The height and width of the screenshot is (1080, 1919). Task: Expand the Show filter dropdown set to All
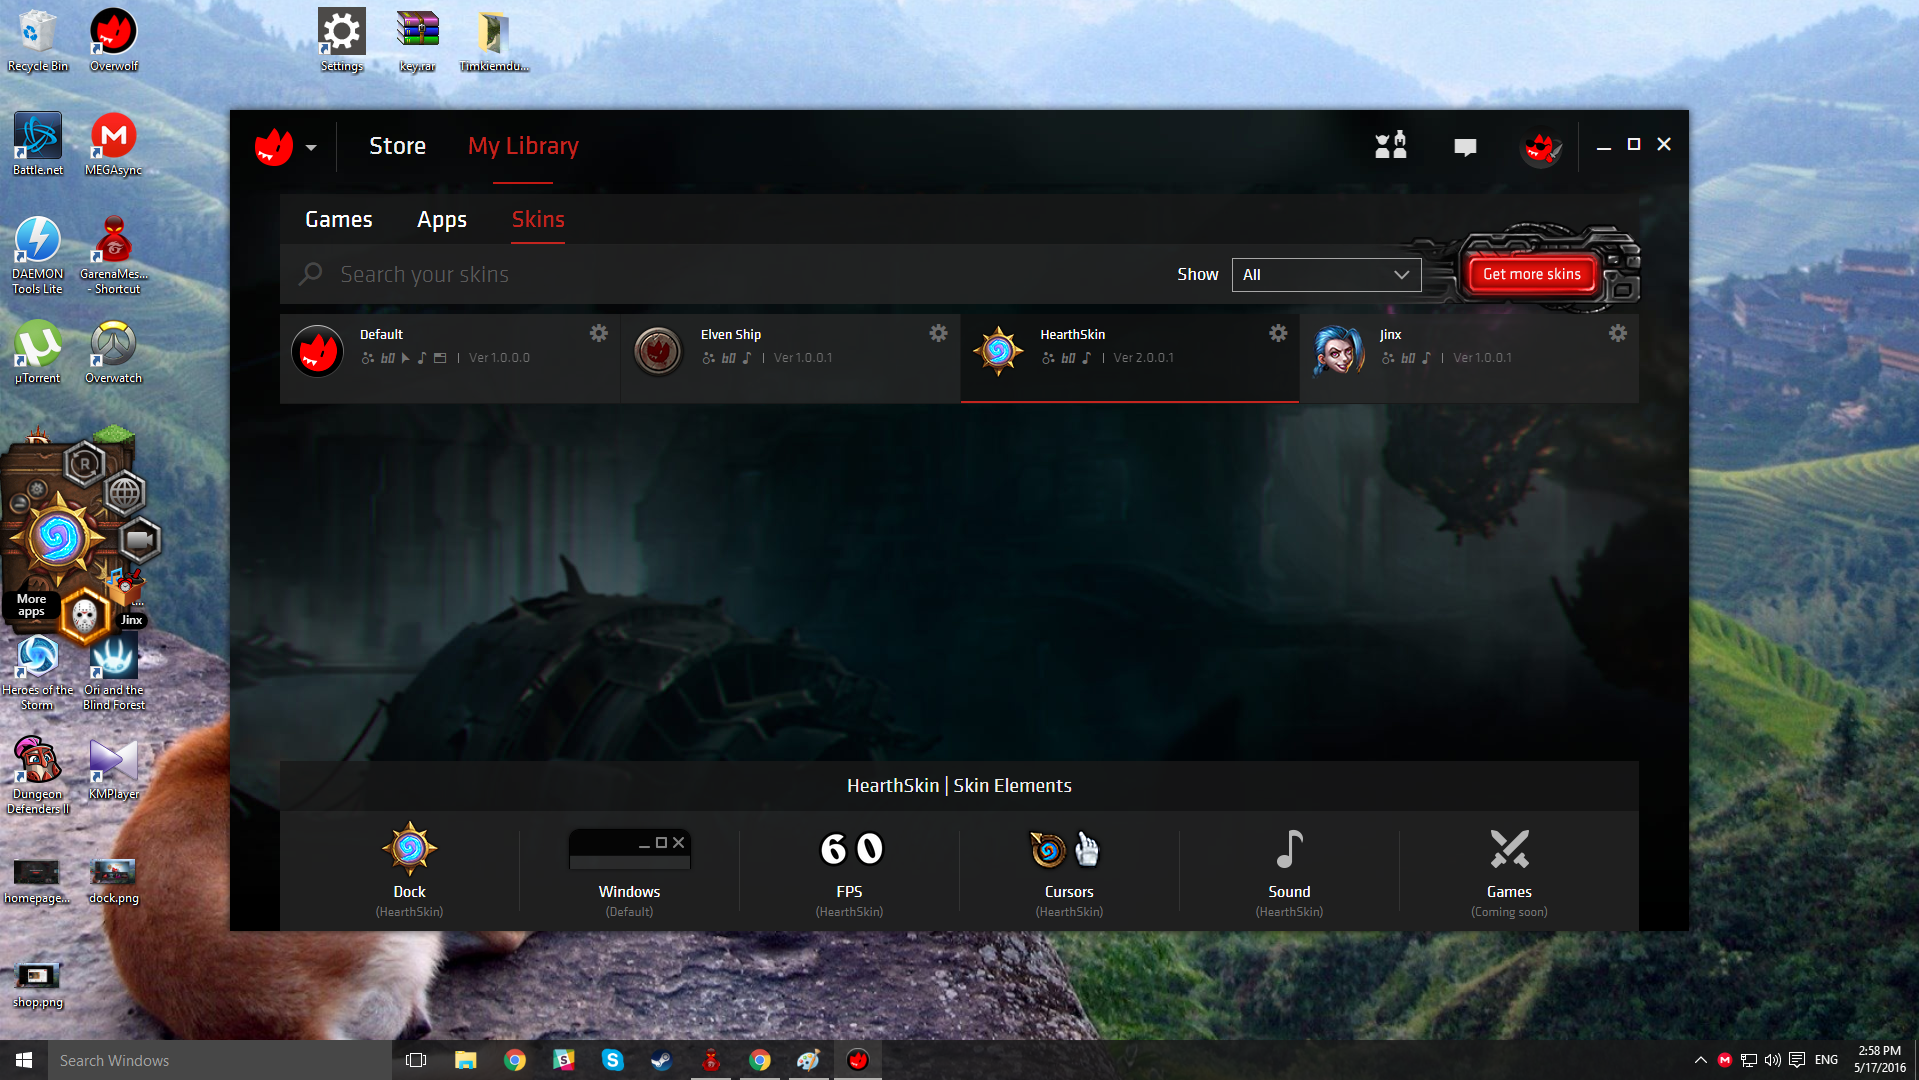point(1326,274)
